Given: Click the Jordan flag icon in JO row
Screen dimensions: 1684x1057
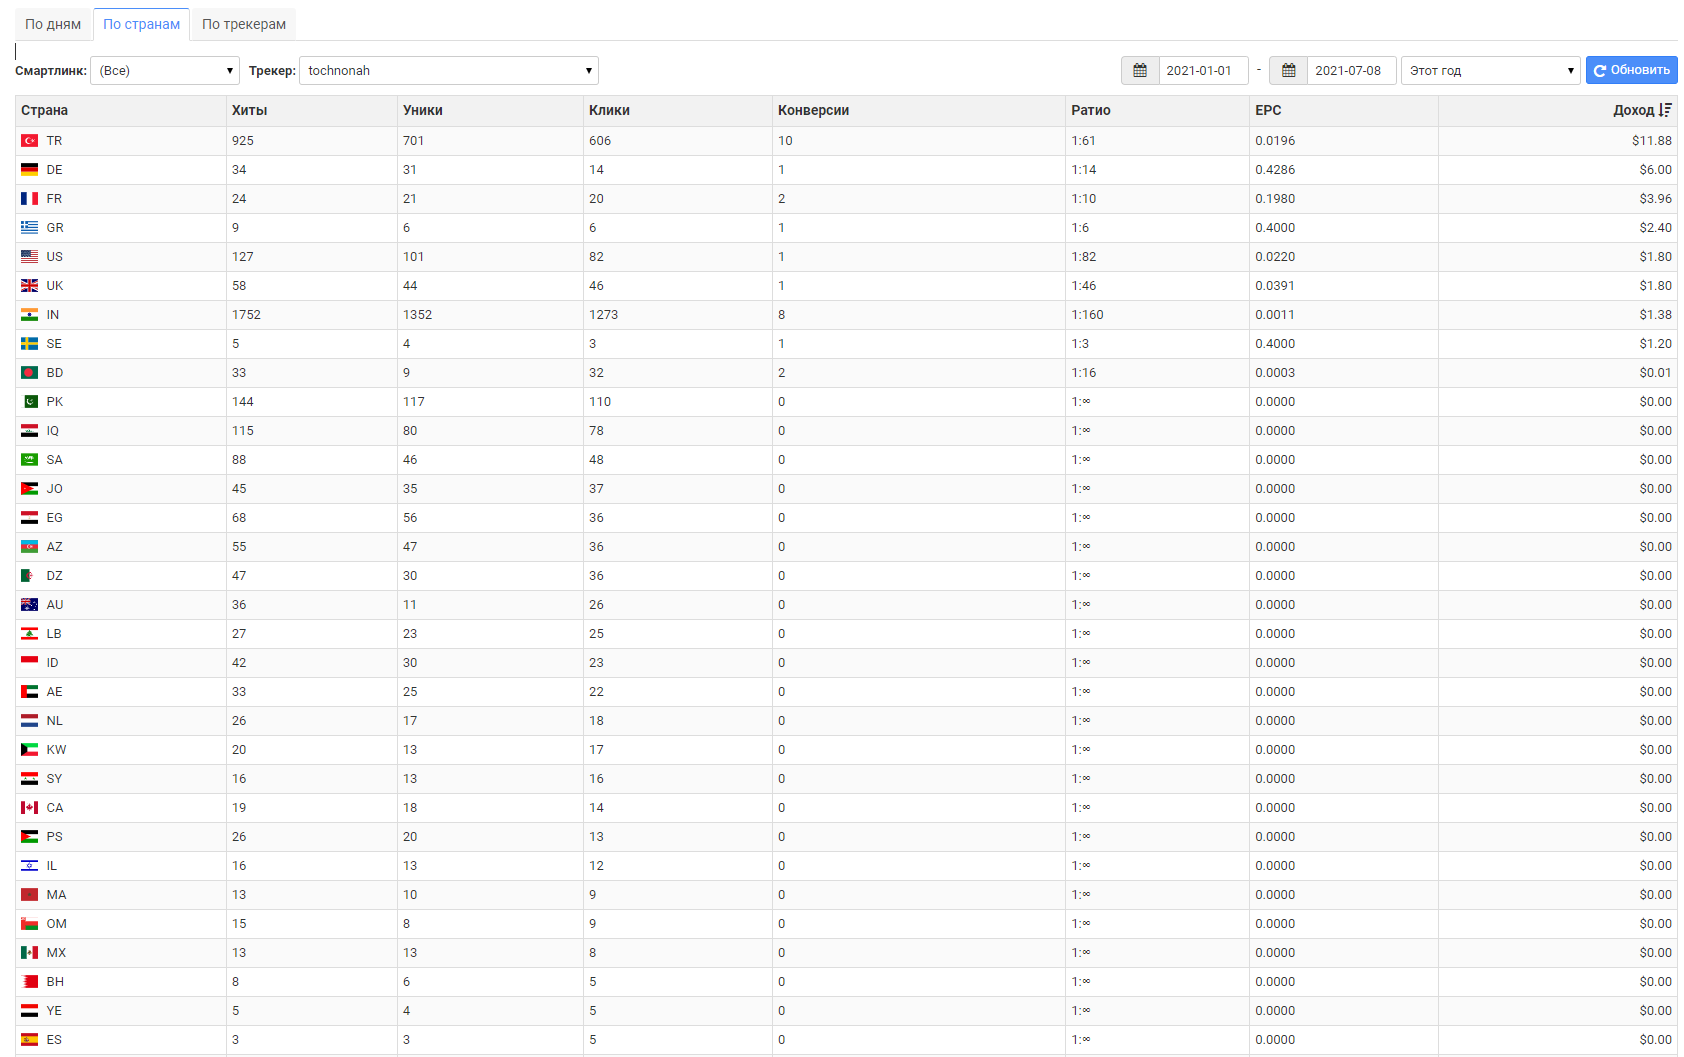Looking at the screenshot, I should (30, 489).
